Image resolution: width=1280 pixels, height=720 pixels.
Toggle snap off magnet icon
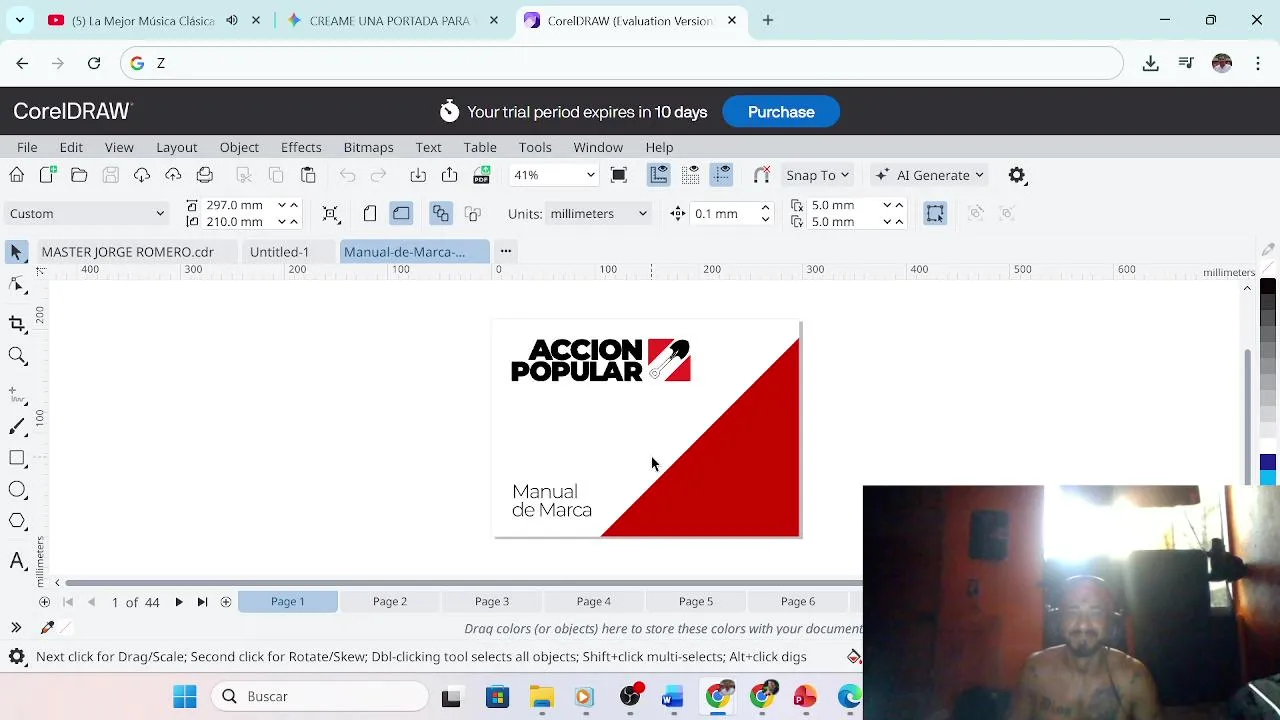click(x=762, y=175)
